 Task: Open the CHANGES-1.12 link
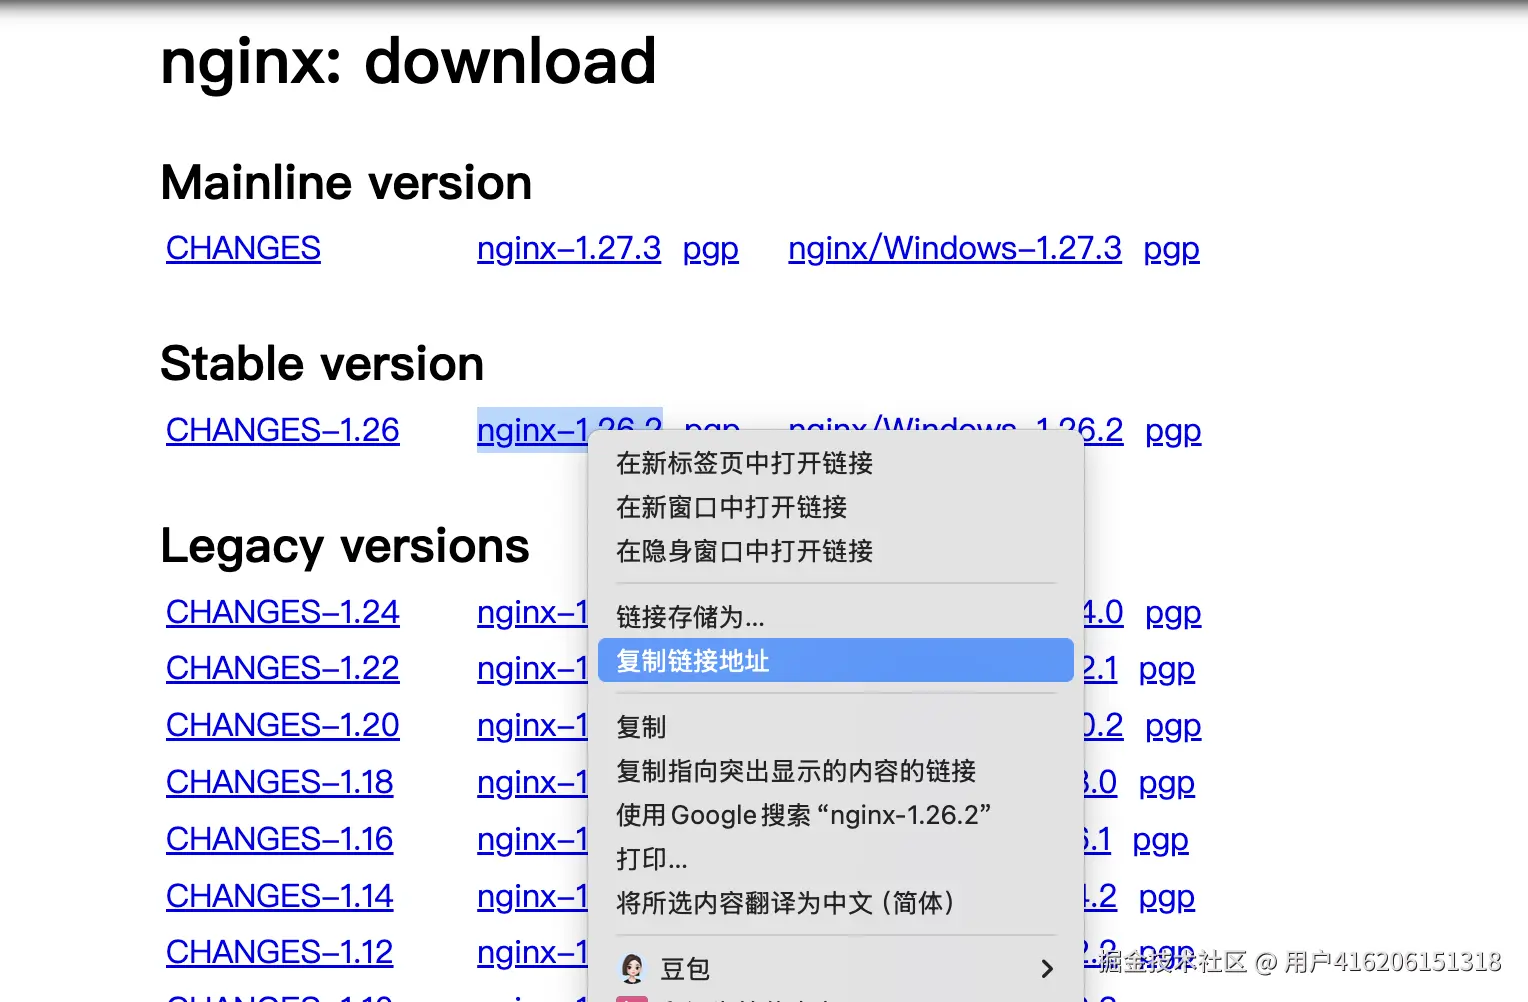[280, 952]
